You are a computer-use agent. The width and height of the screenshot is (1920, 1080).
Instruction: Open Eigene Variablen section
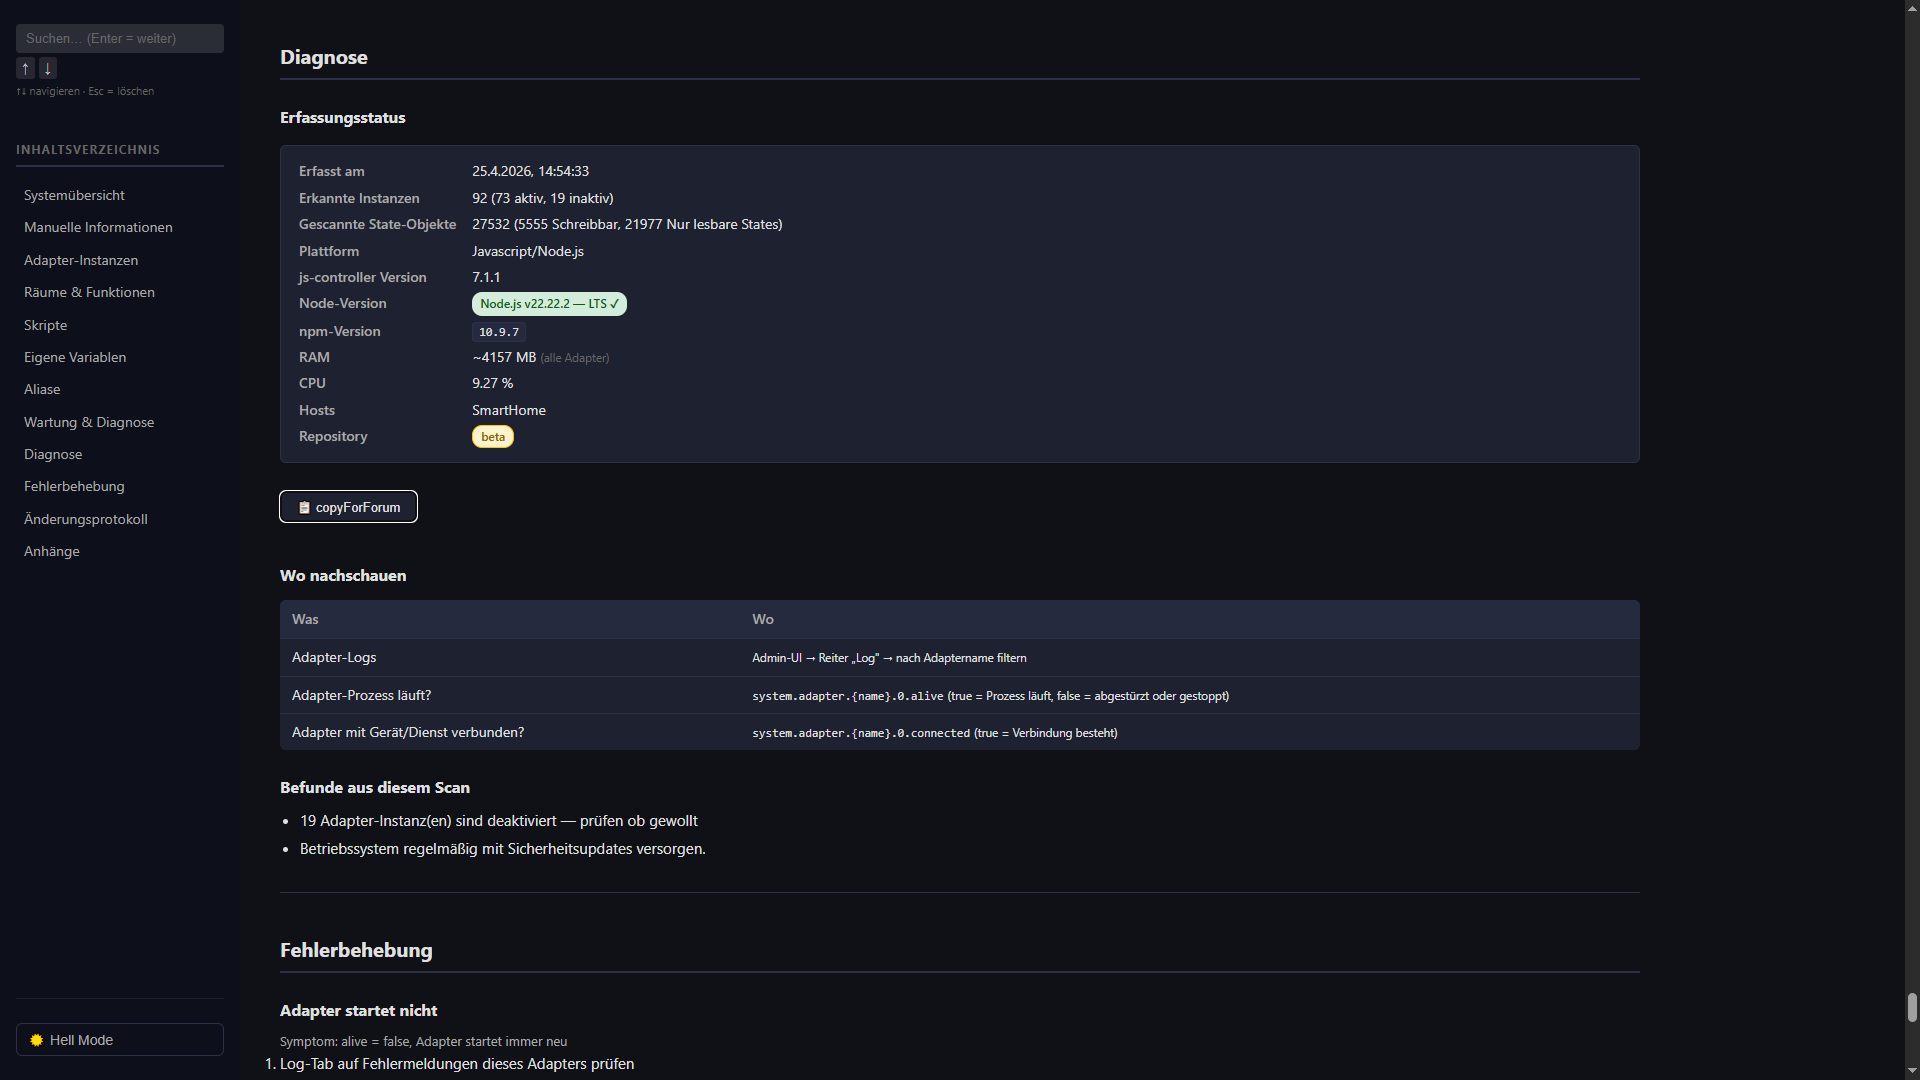click(75, 357)
